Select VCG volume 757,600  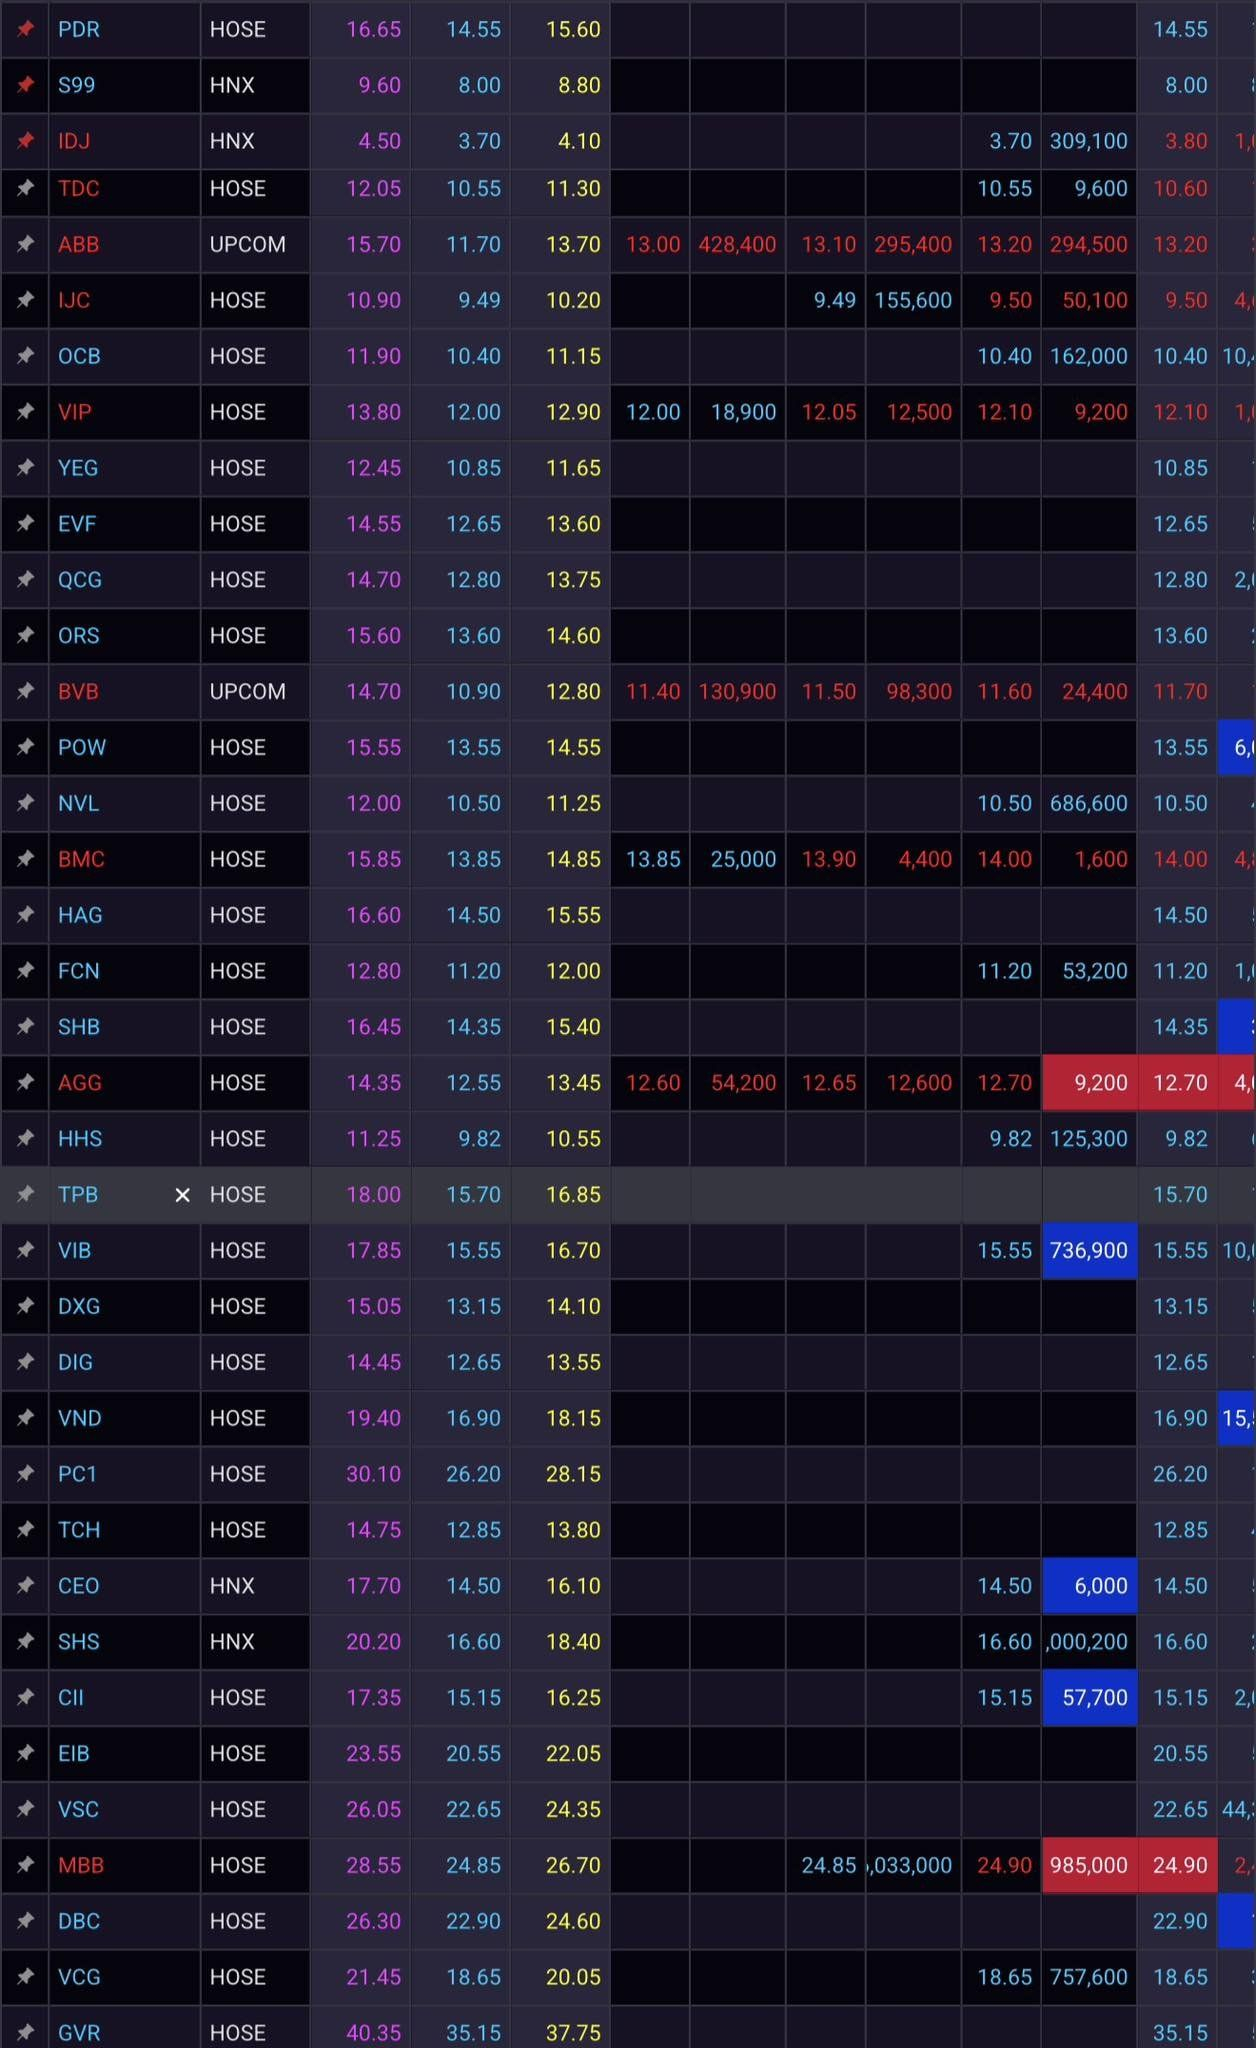1088,1977
